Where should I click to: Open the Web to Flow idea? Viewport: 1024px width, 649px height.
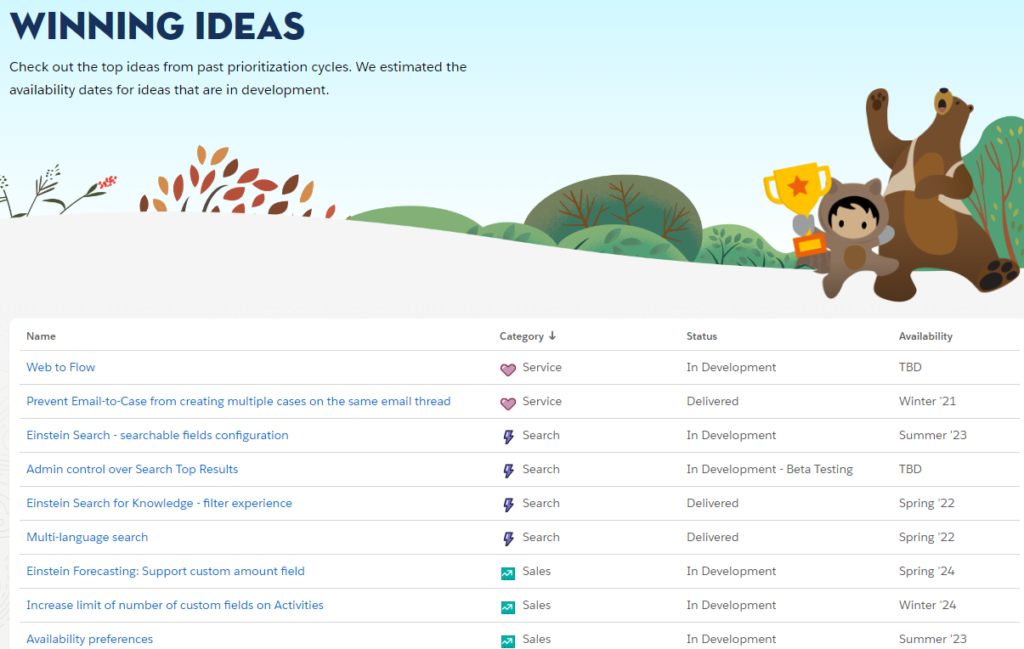pos(60,367)
